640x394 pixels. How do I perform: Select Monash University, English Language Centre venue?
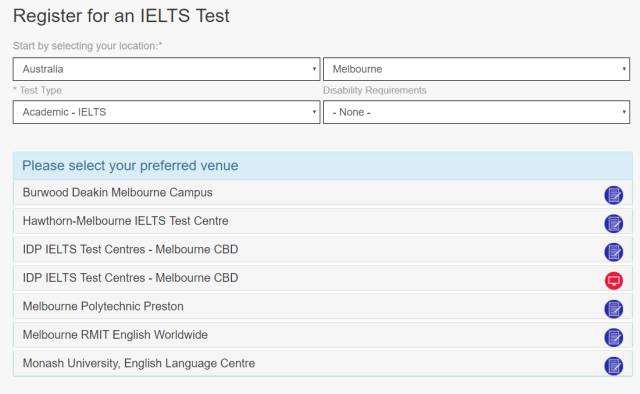tap(322, 363)
